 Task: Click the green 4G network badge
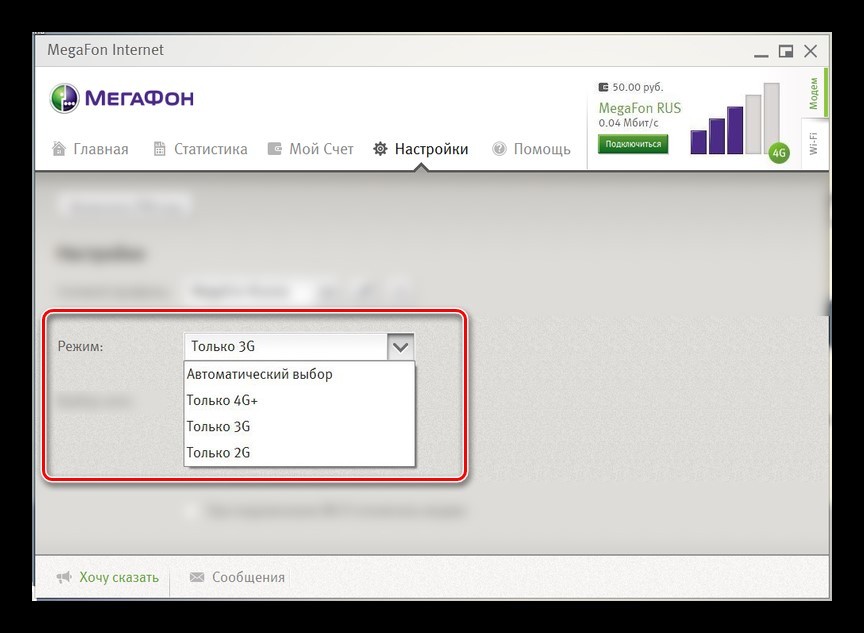coord(779,153)
